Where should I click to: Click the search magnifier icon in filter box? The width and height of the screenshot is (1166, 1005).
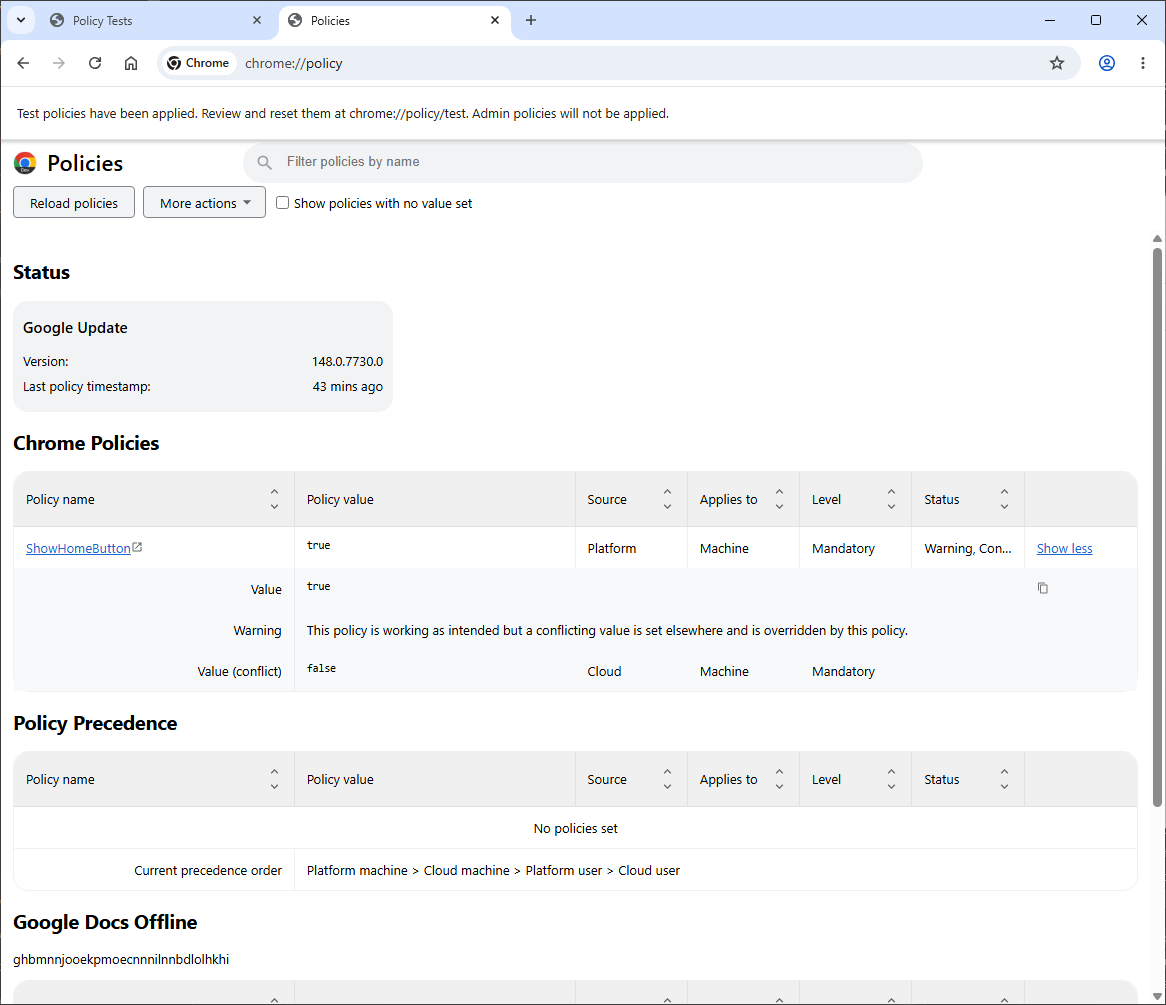pos(264,162)
